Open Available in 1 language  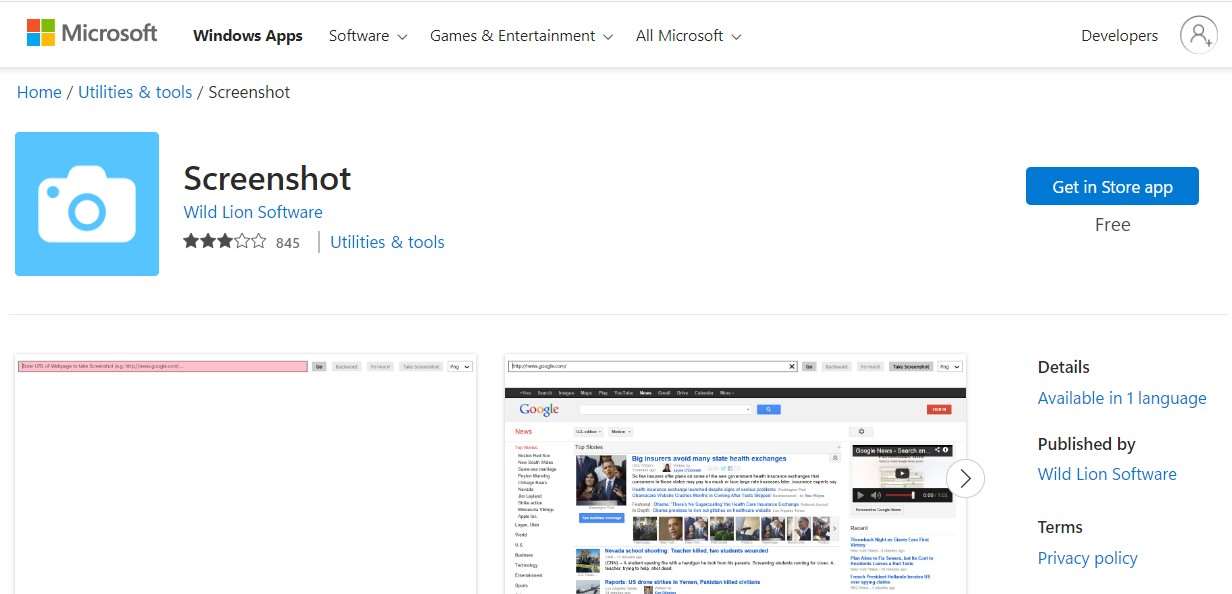click(1122, 398)
